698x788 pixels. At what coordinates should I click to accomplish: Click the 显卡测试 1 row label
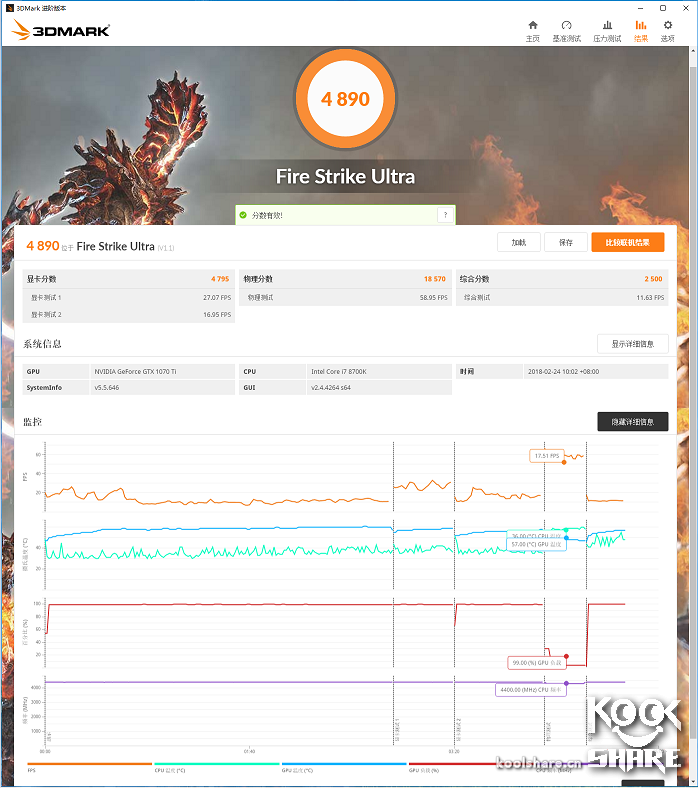tap(46, 298)
